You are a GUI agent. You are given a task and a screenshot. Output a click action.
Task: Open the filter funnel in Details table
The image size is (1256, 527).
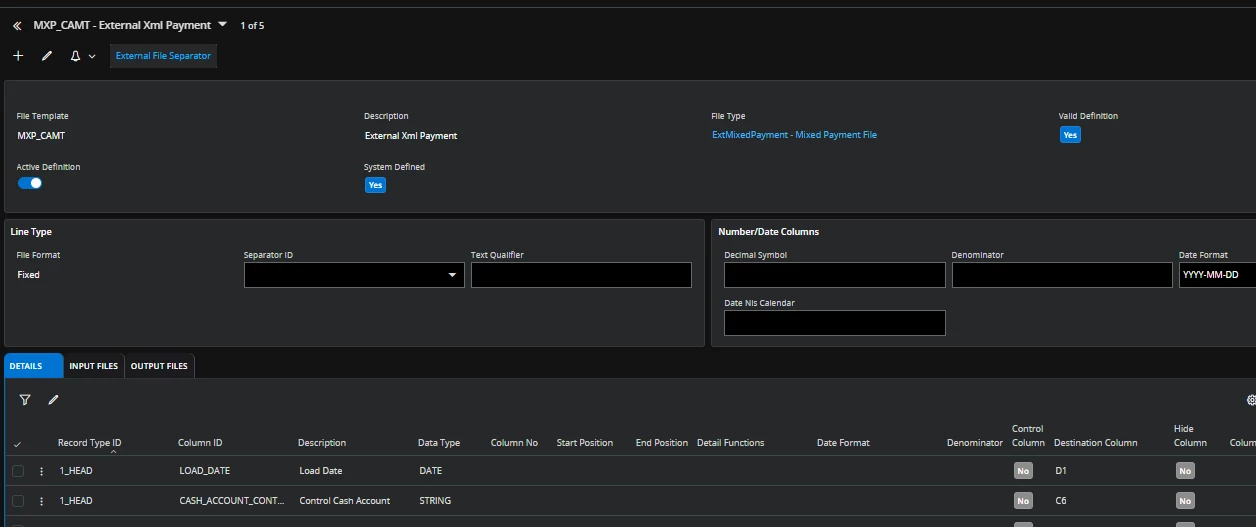point(25,400)
